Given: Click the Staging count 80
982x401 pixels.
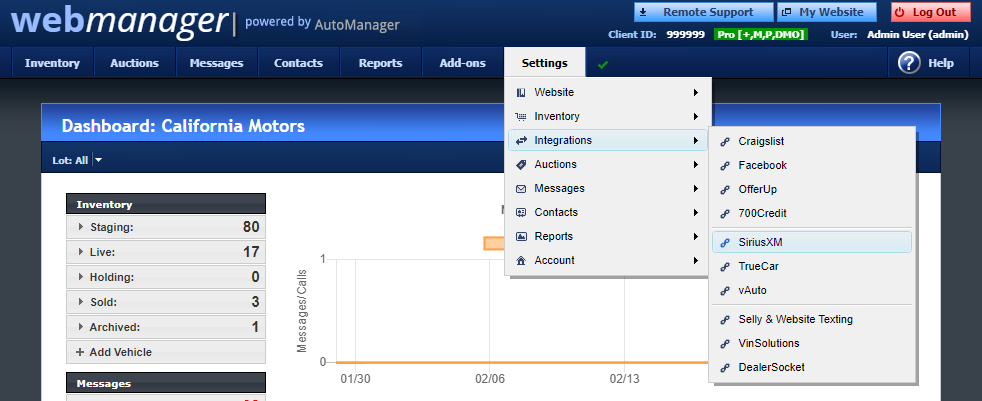Looking at the screenshot, I should pyautogui.click(x=251, y=227).
